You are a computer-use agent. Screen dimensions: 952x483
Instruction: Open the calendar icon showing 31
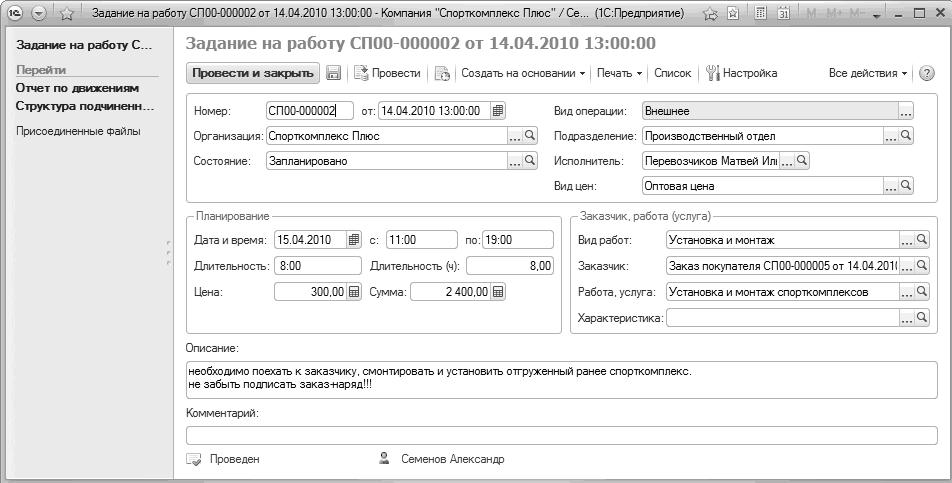(x=784, y=13)
